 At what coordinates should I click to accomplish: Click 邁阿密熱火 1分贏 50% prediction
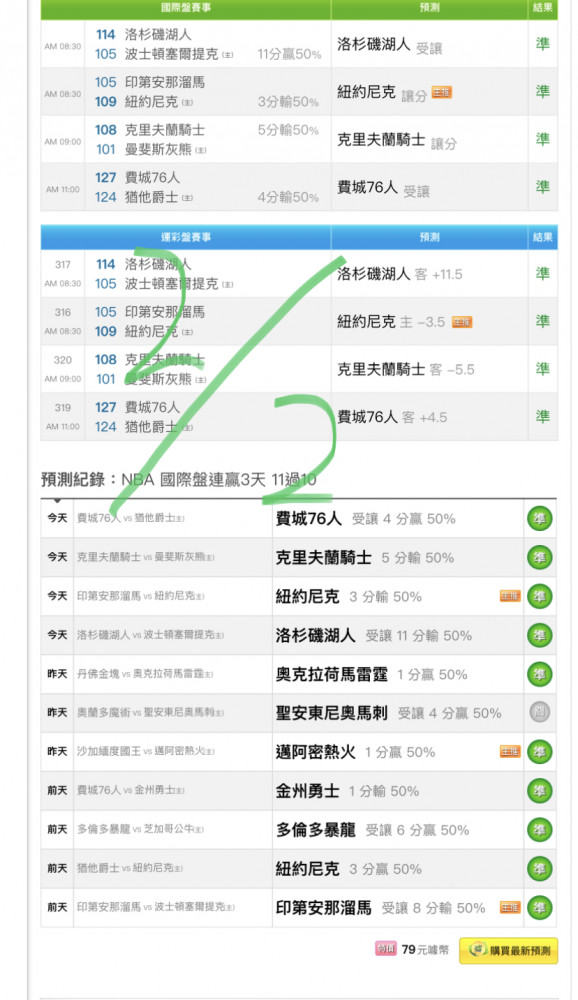[355, 753]
